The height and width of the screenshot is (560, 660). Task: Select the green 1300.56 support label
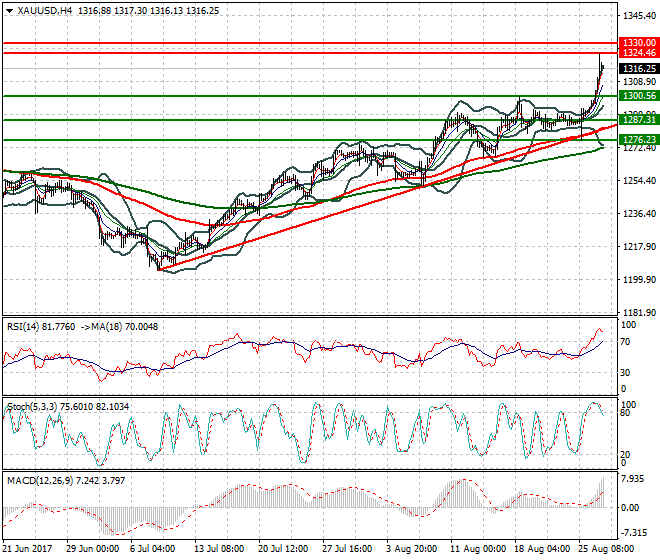[x=639, y=96]
